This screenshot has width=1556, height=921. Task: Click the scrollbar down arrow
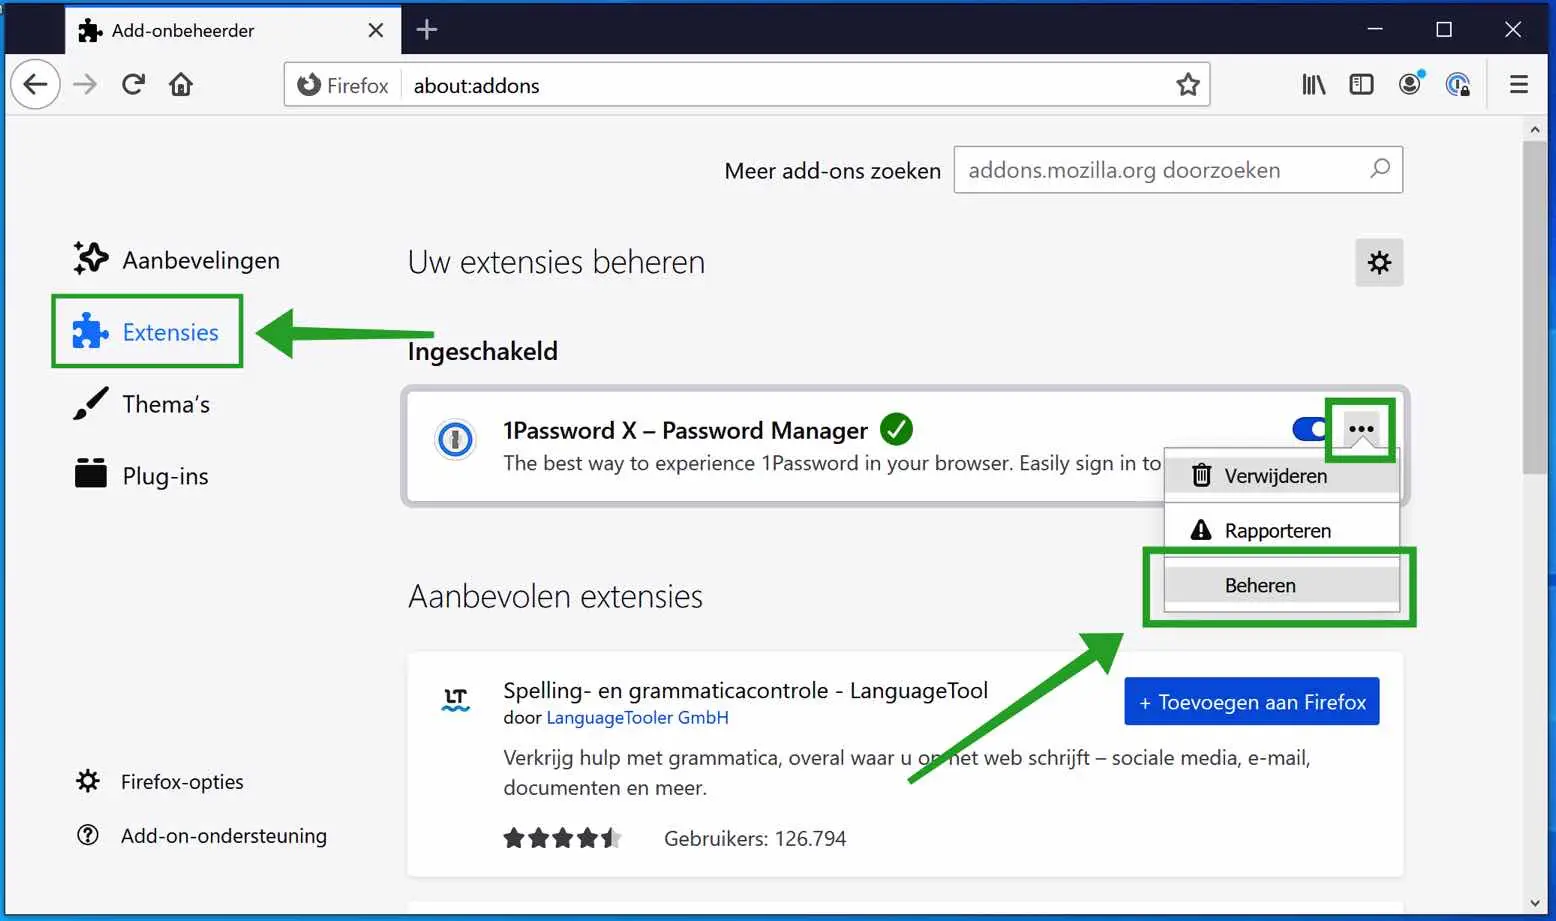point(1535,904)
